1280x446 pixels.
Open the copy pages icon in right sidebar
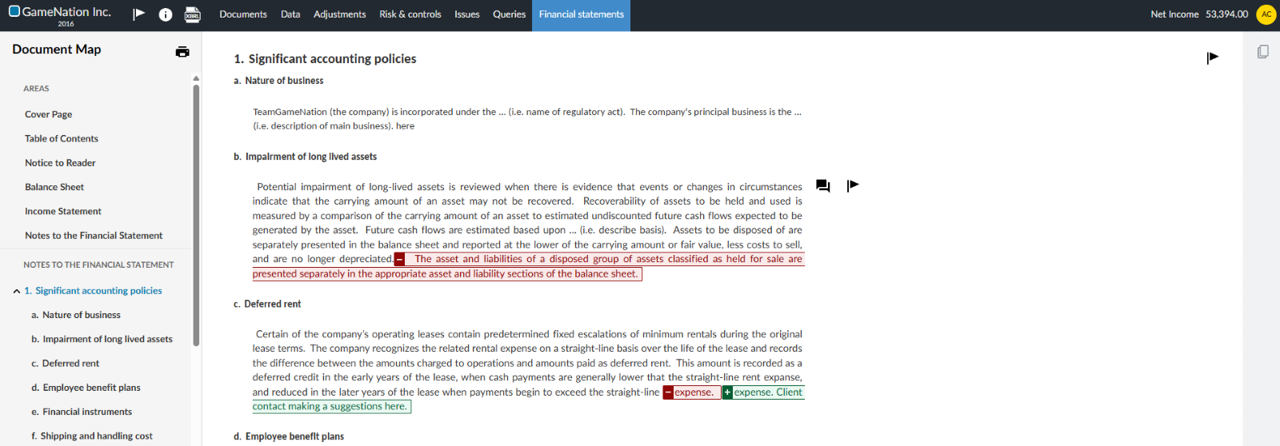(1263, 52)
